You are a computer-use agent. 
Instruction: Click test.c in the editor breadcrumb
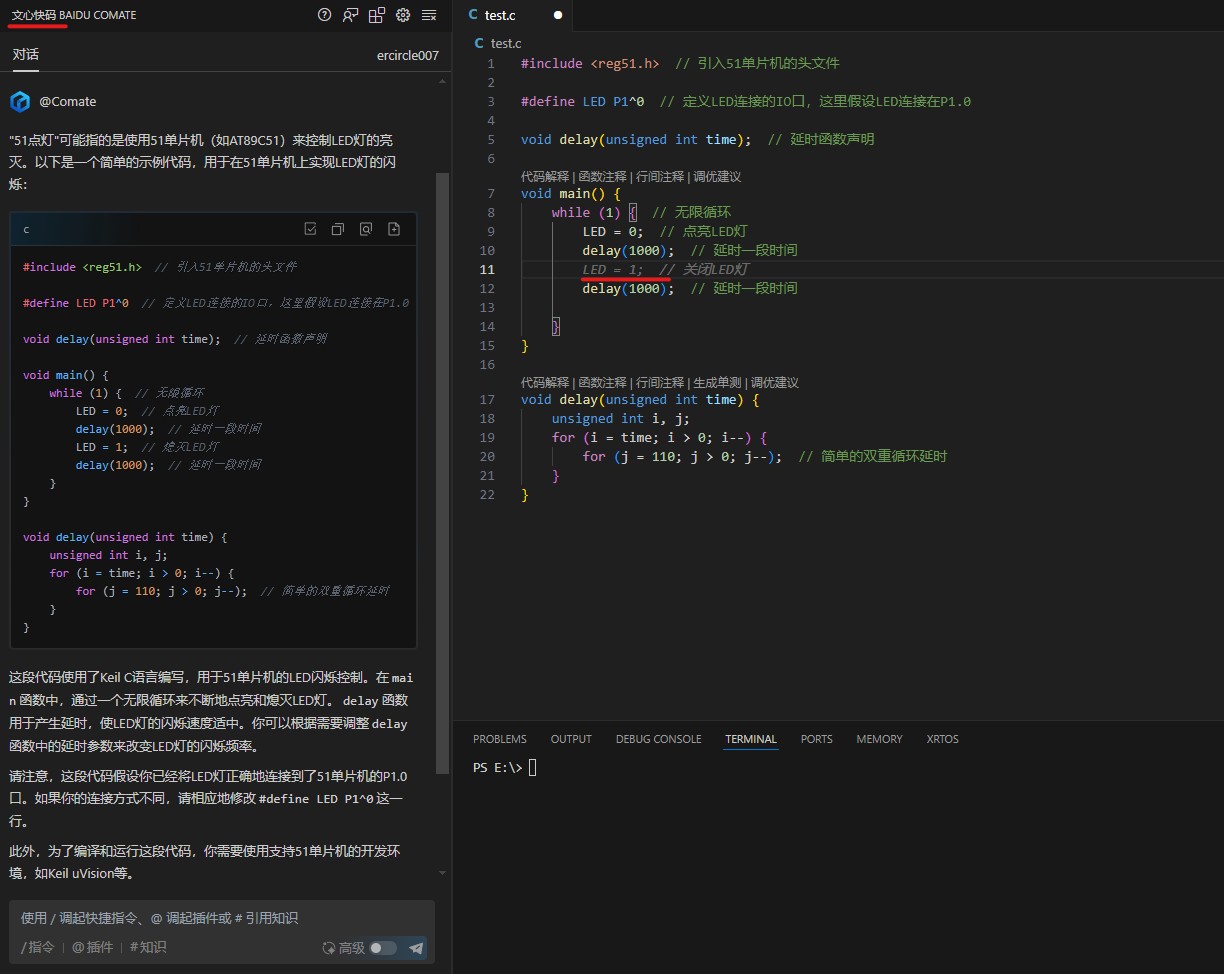pyautogui.click(x=506, y=44)
